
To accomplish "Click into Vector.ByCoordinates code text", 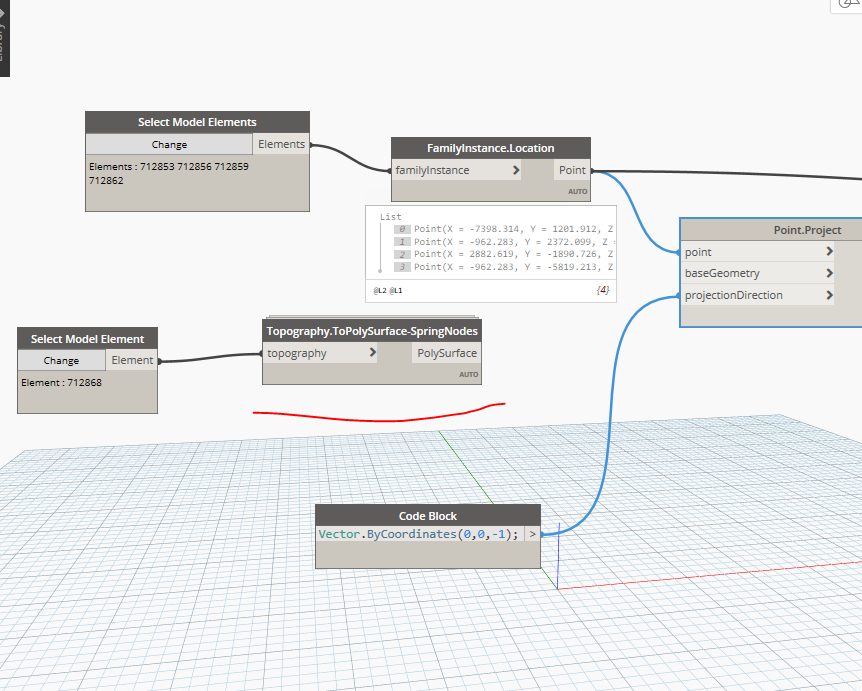I will (x=418, y=534).
